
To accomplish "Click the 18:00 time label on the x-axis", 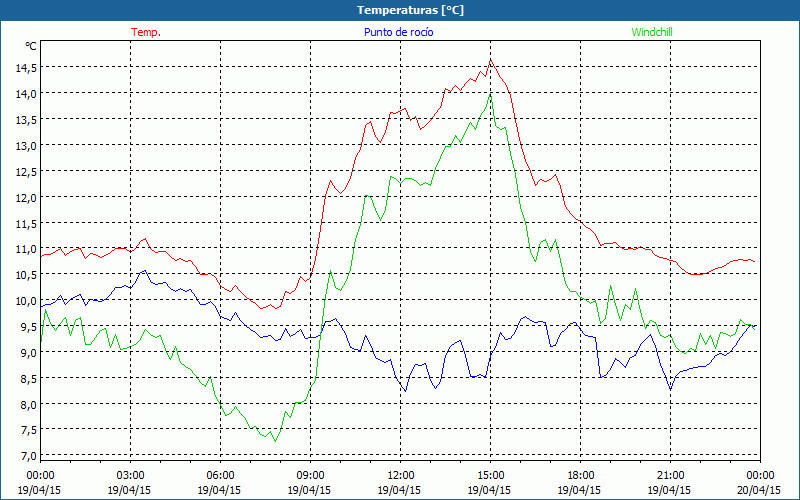I will point(580,476).
